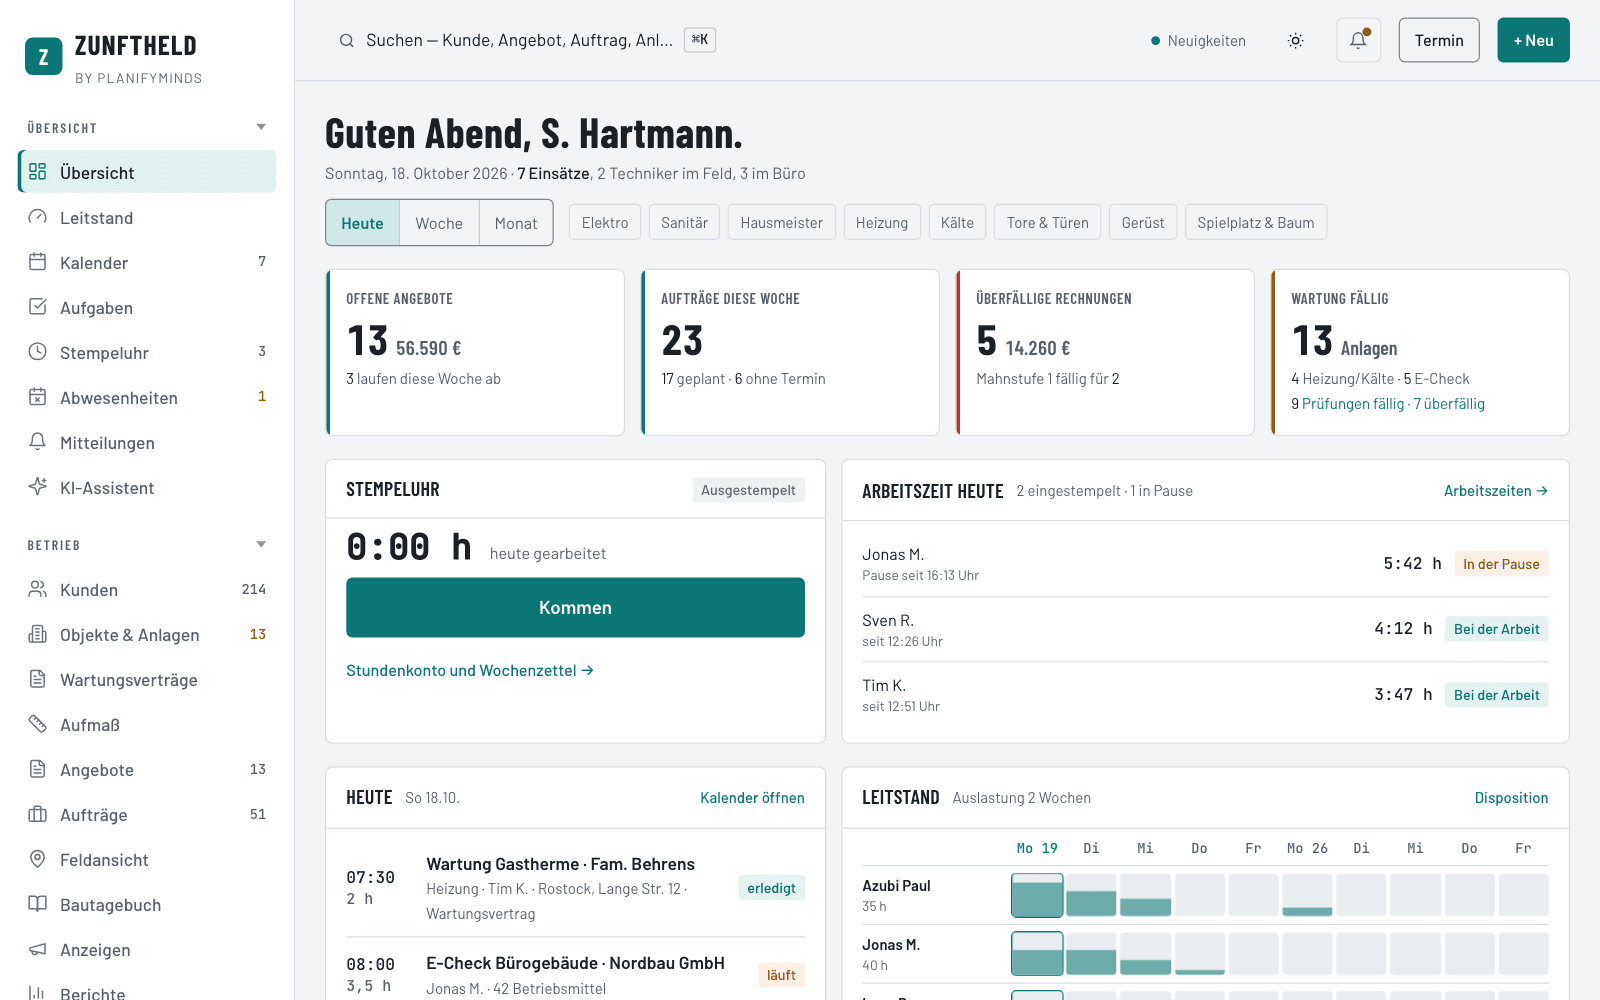Image resolution: width=1600 pixels, height=1000 pixels.
Task: Open Feldansicht map view
Action: coord(147,860)
